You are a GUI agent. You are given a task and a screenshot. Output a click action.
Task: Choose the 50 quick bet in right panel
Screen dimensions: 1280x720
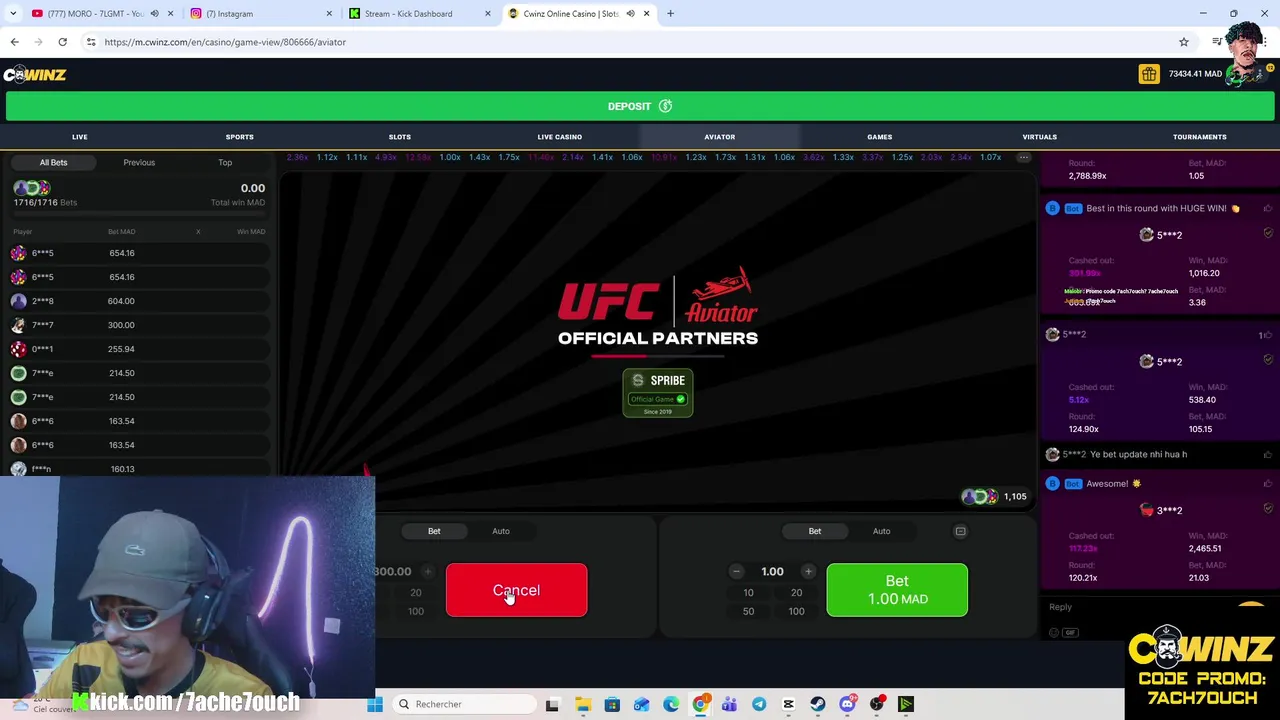click(x=748, y=611)
